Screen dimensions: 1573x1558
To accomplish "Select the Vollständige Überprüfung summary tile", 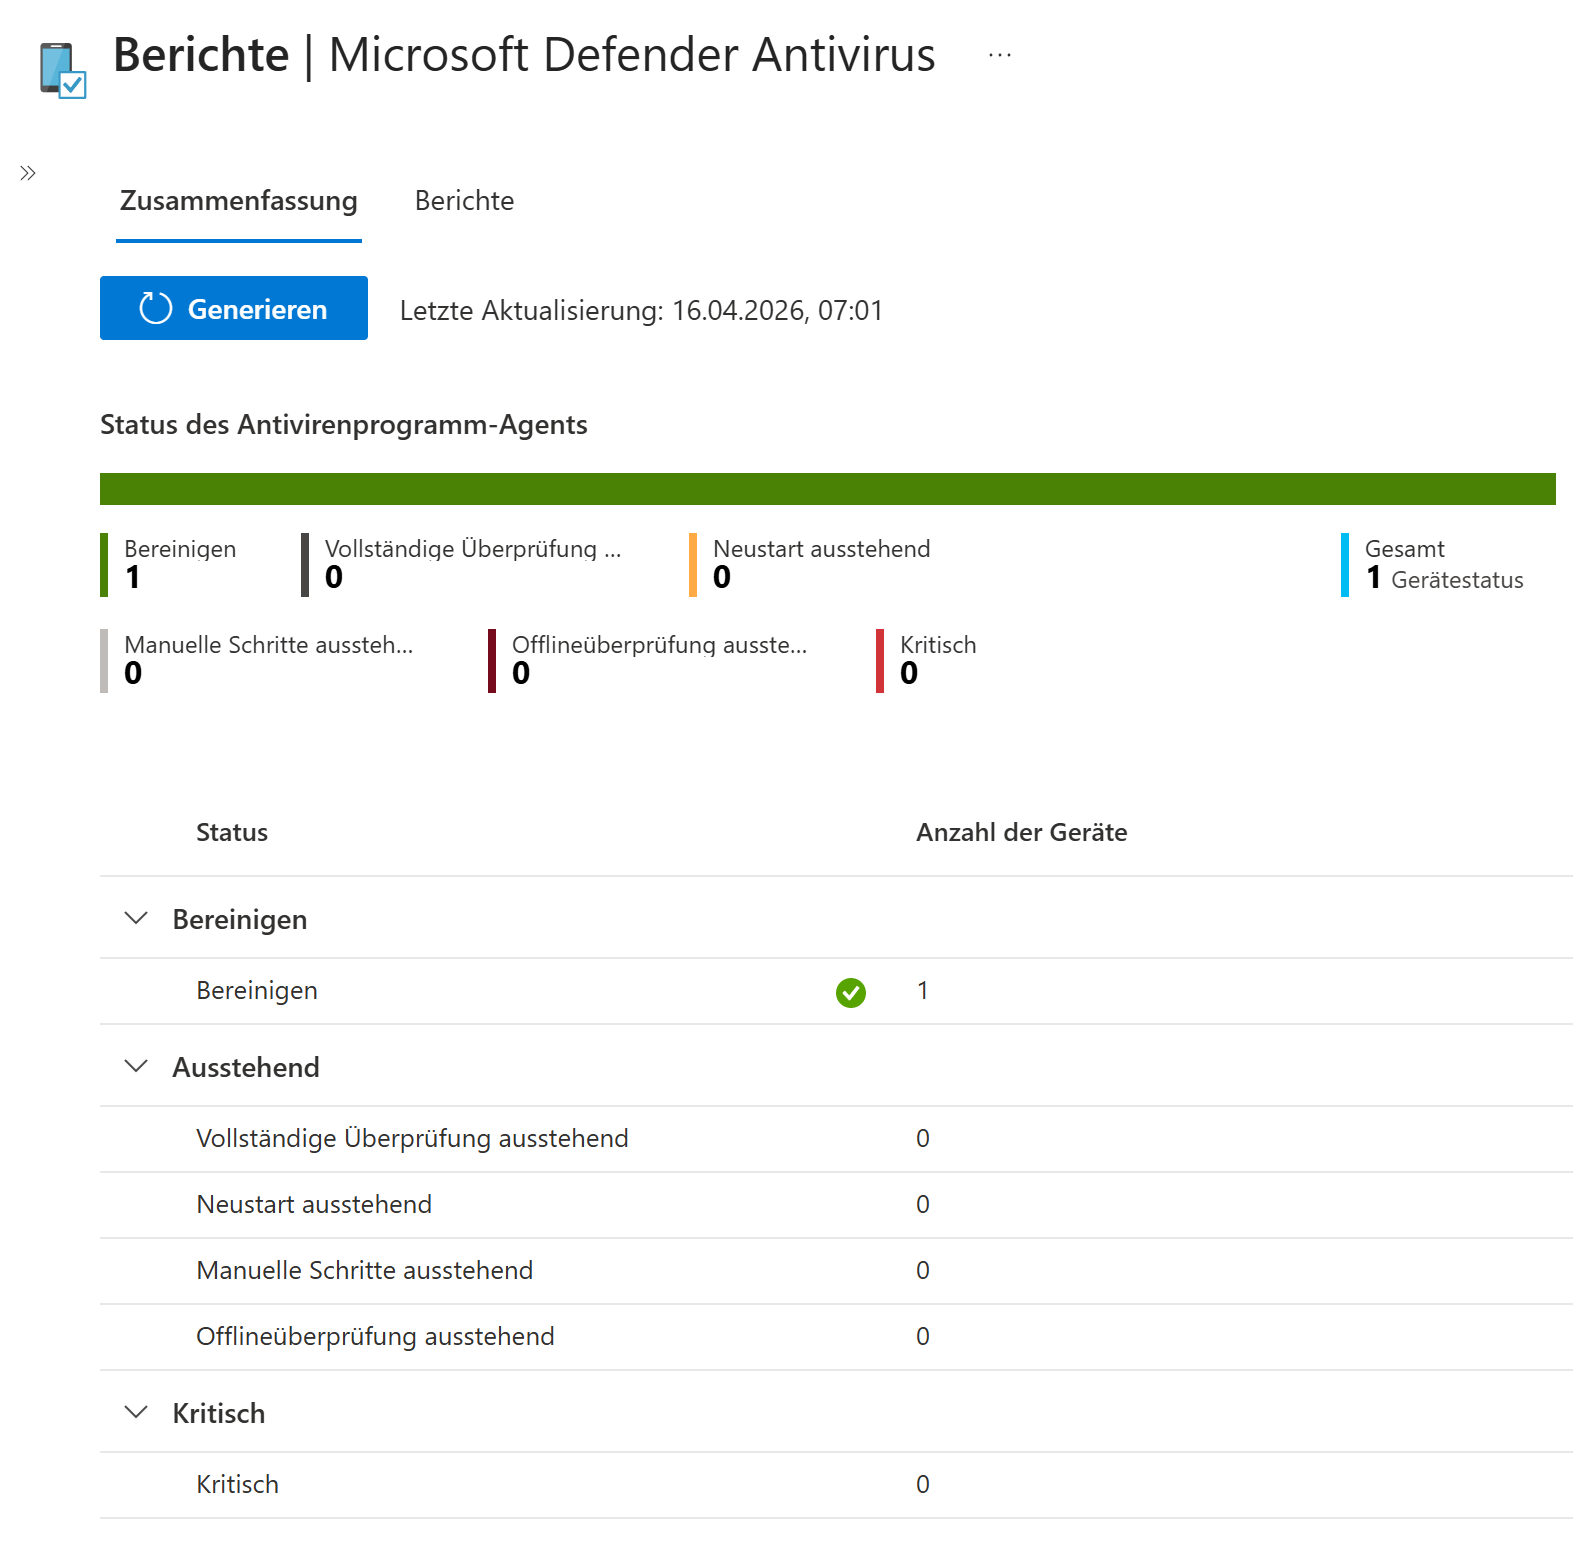I will coord(462,564).
